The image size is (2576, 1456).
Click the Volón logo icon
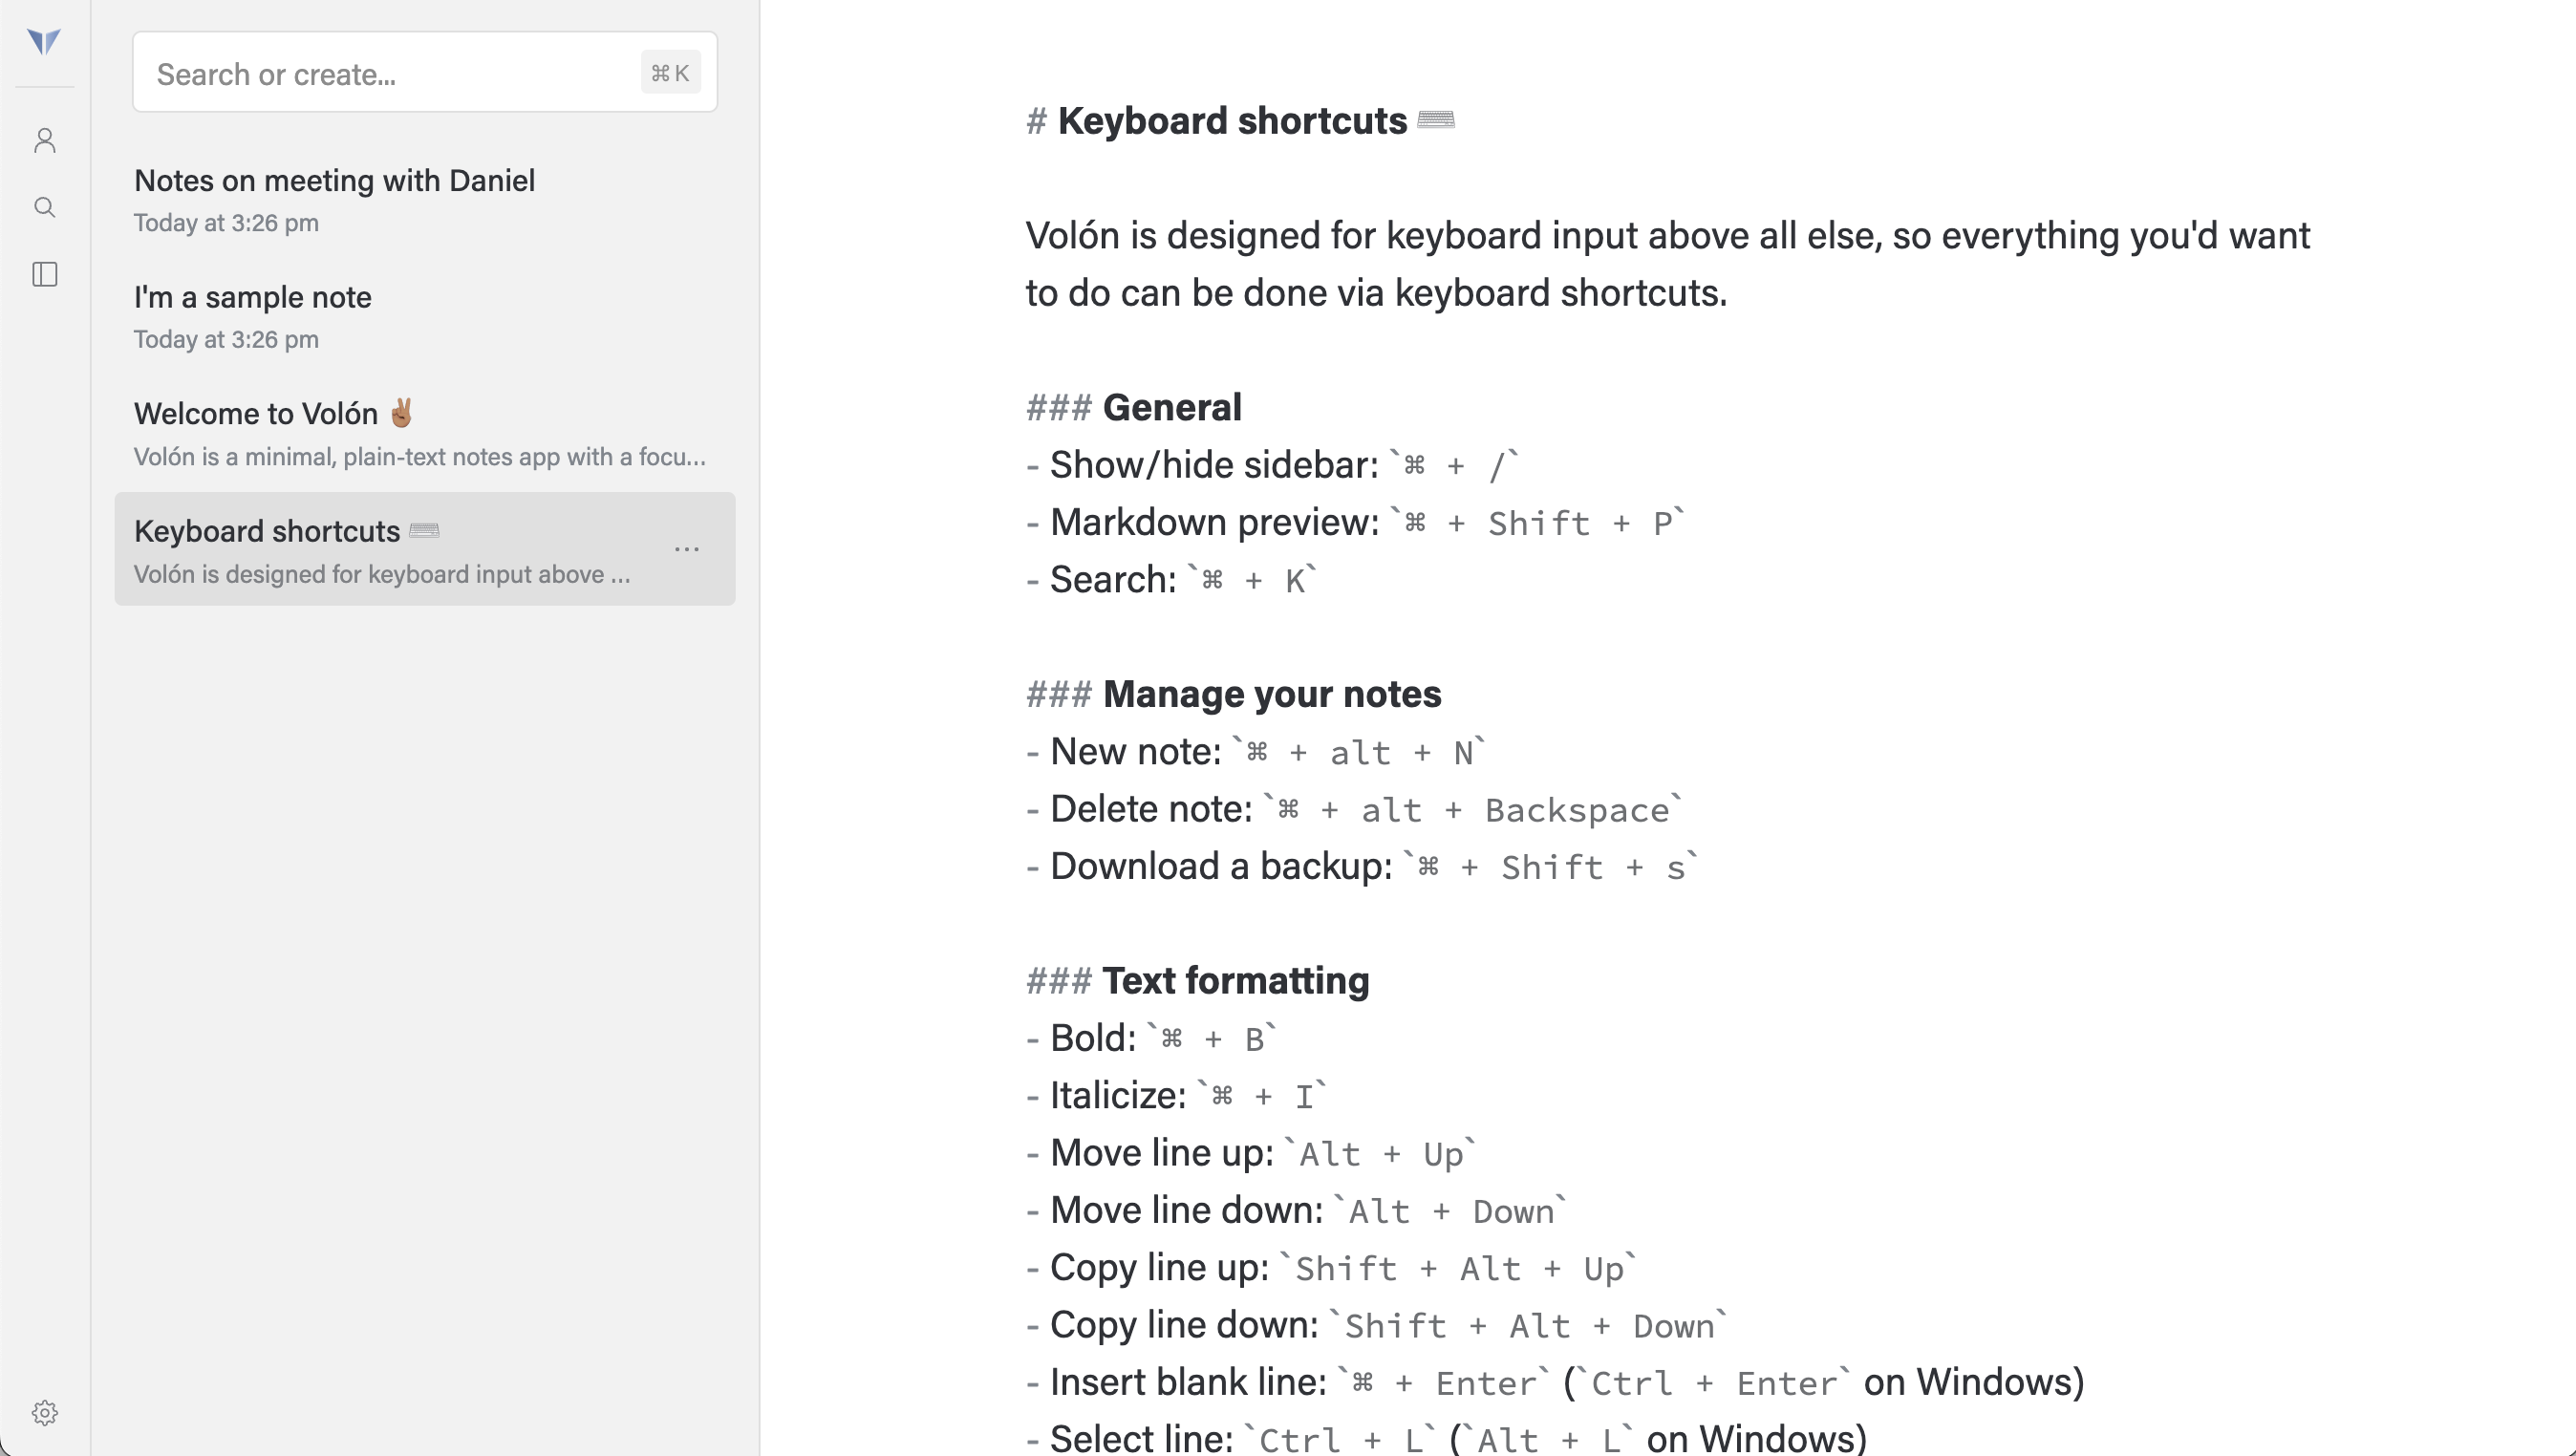(x=44, y=42)
